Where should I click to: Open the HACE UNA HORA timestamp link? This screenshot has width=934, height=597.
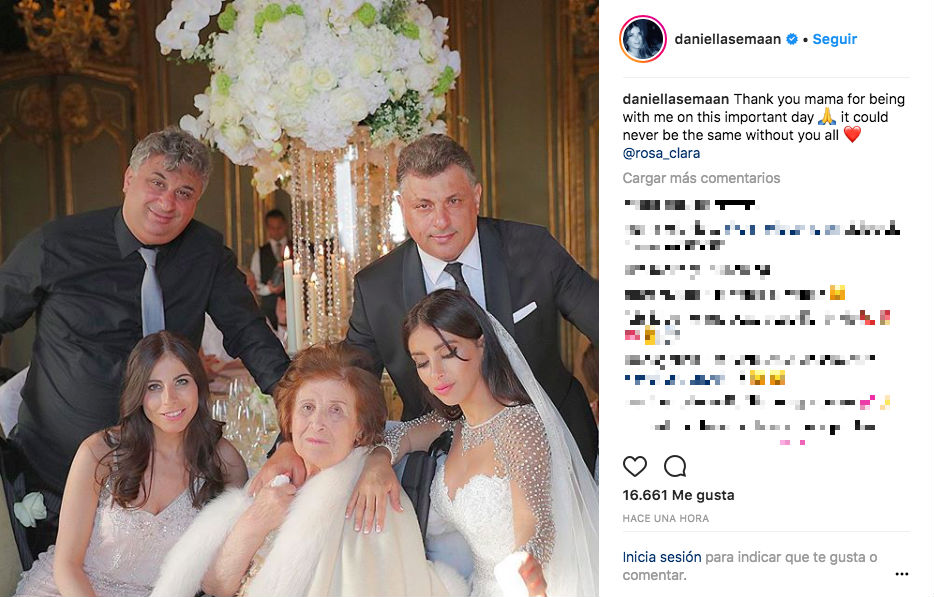click(x=666, y=518)
